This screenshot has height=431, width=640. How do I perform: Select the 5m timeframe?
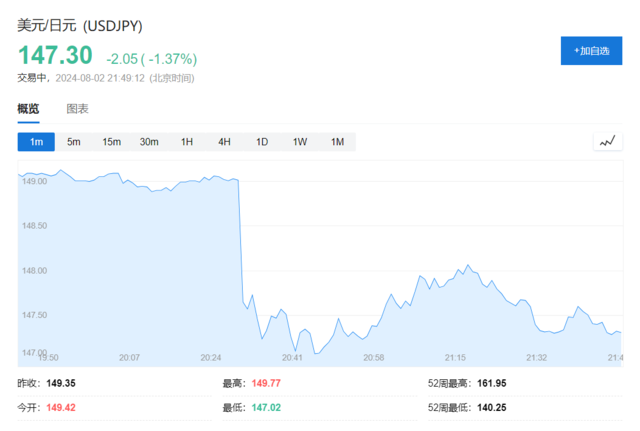(74, 142)
